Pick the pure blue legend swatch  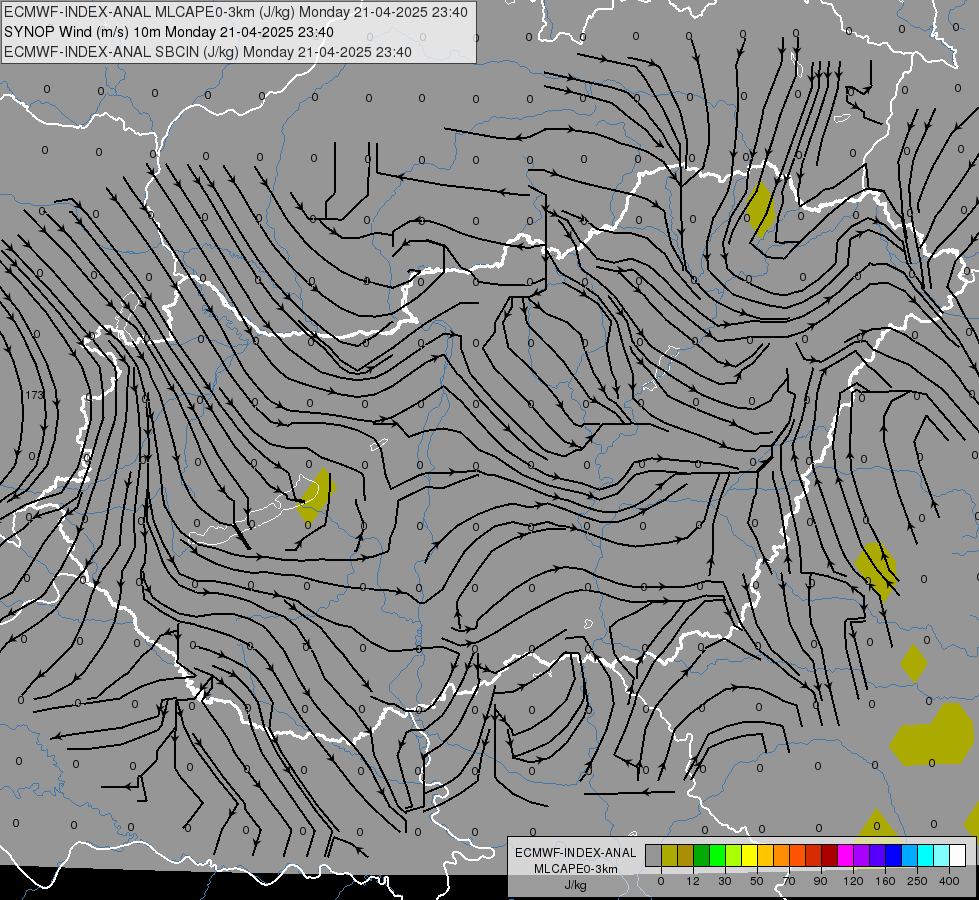tap(894, 855)
